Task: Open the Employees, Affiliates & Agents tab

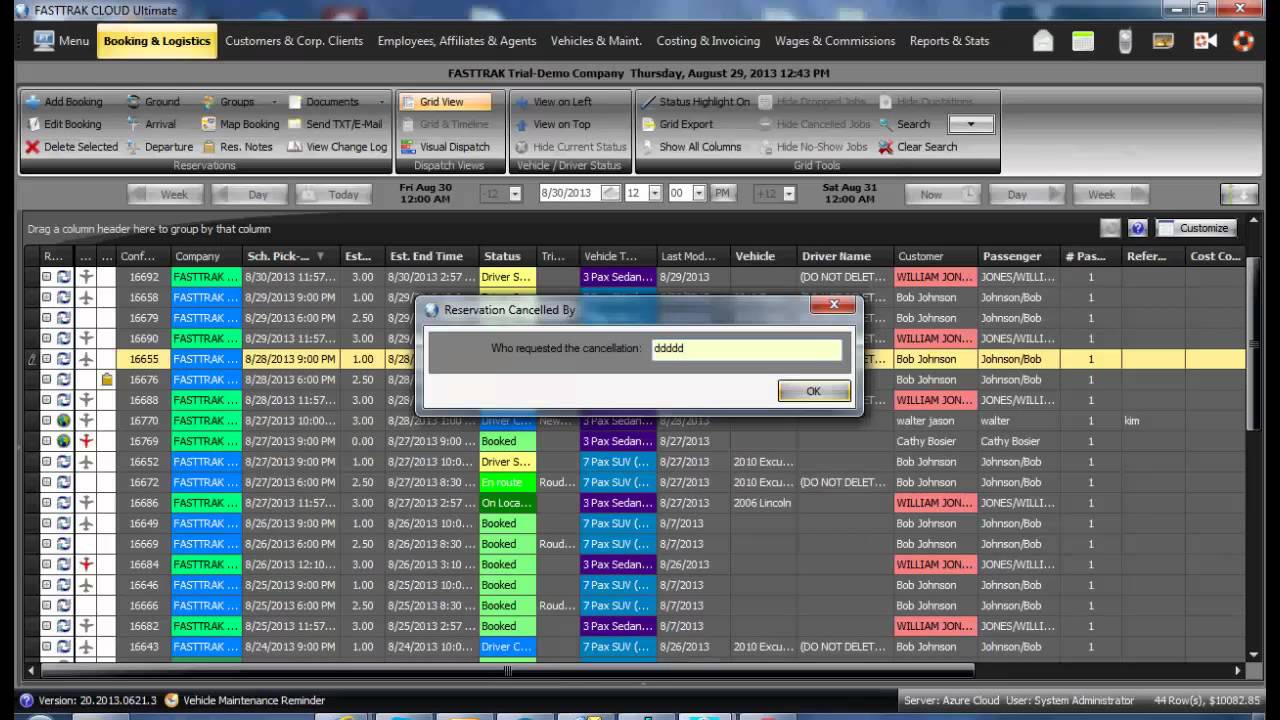Action: click(457, 41)
